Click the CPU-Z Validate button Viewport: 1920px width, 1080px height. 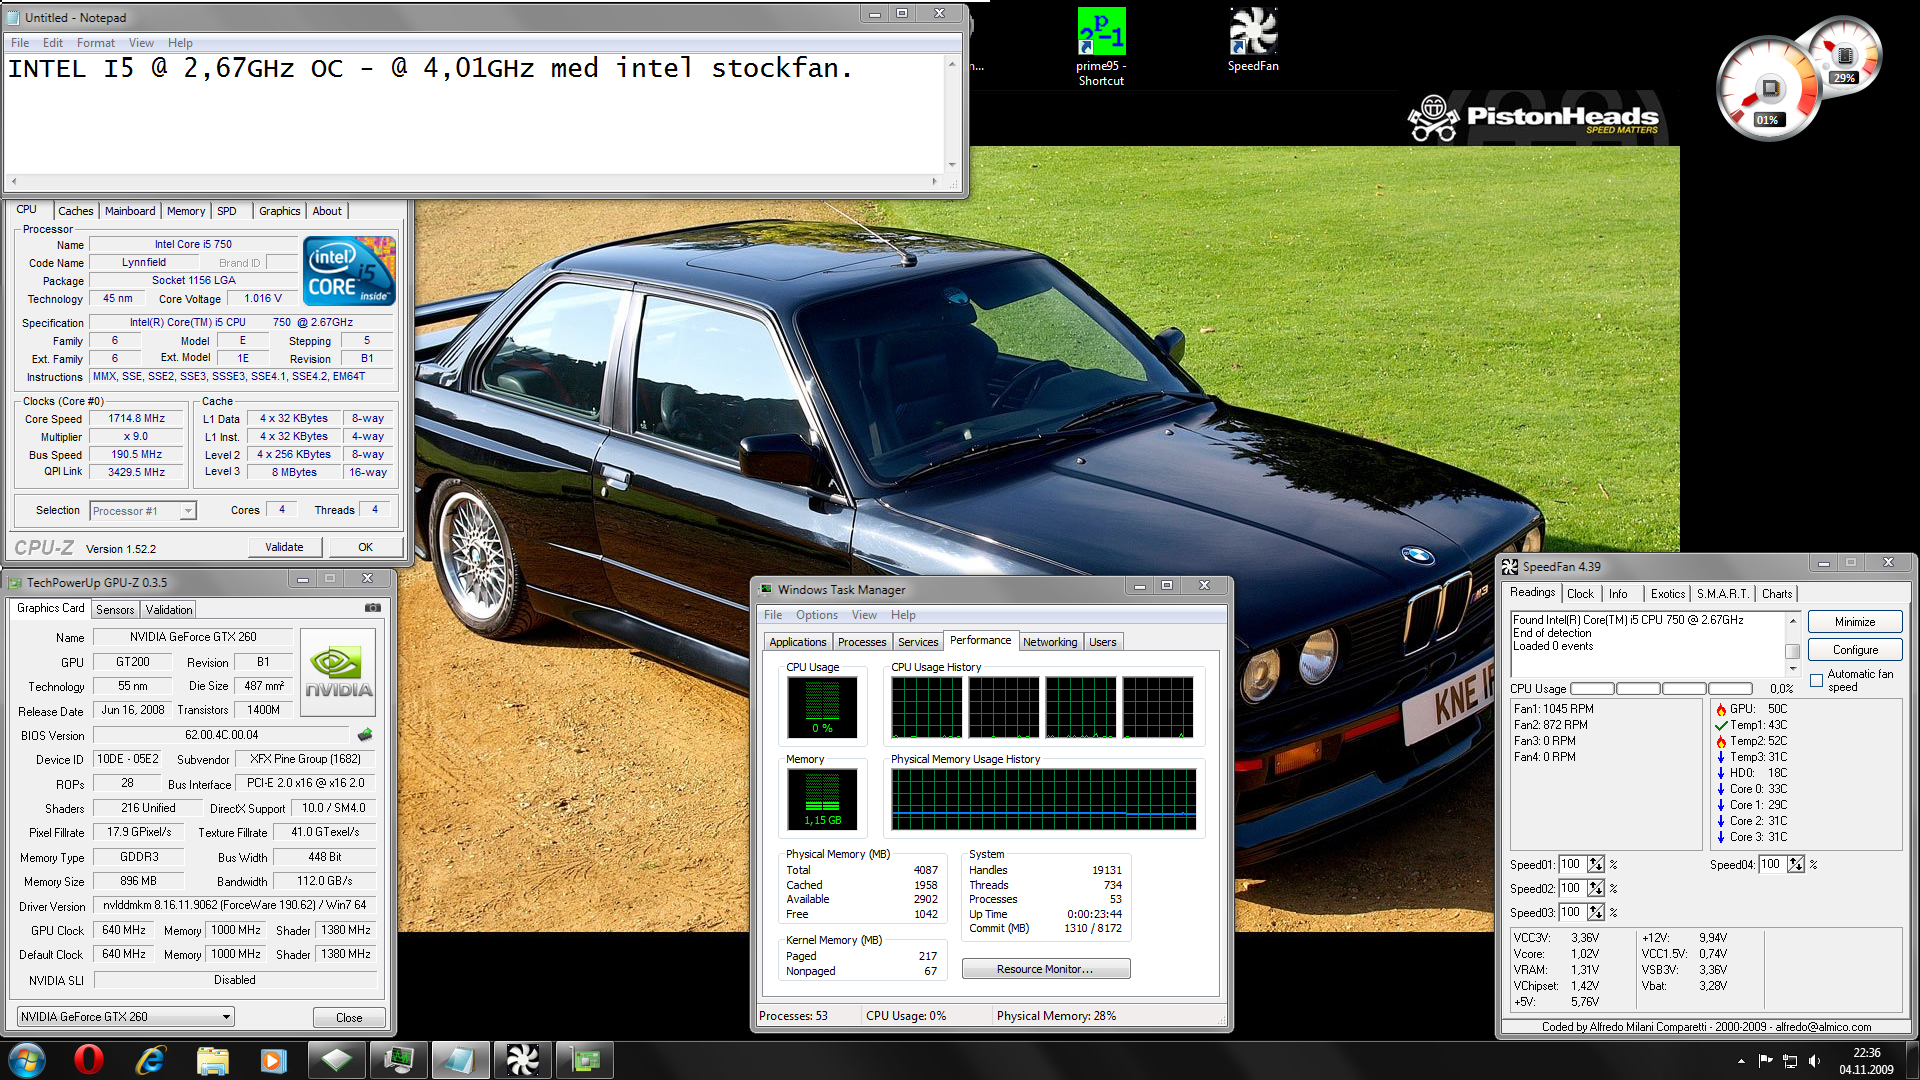(284, 547)
